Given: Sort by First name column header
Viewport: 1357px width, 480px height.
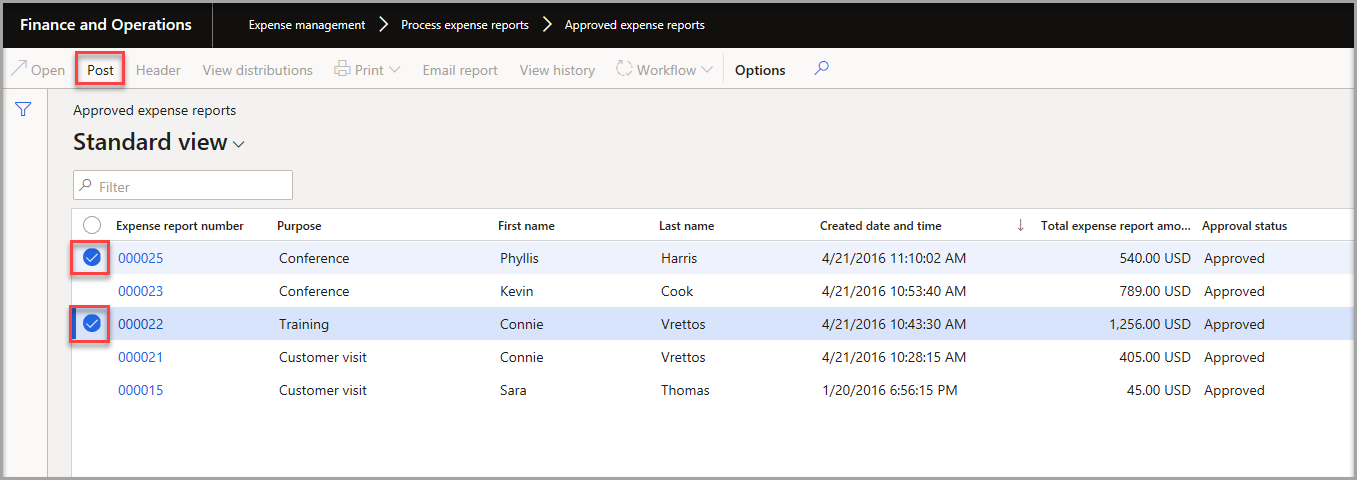Looking at the screenshot, I should (x=526, y=226).
